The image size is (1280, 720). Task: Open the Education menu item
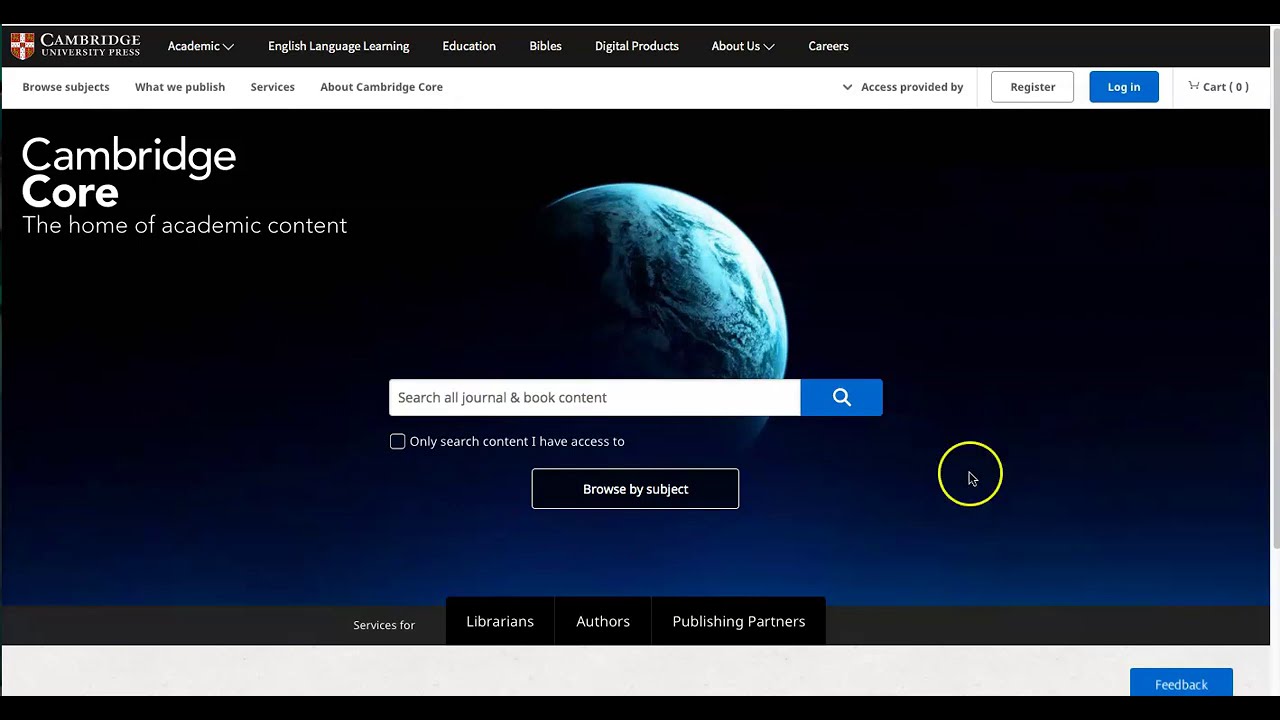[469, 46]
